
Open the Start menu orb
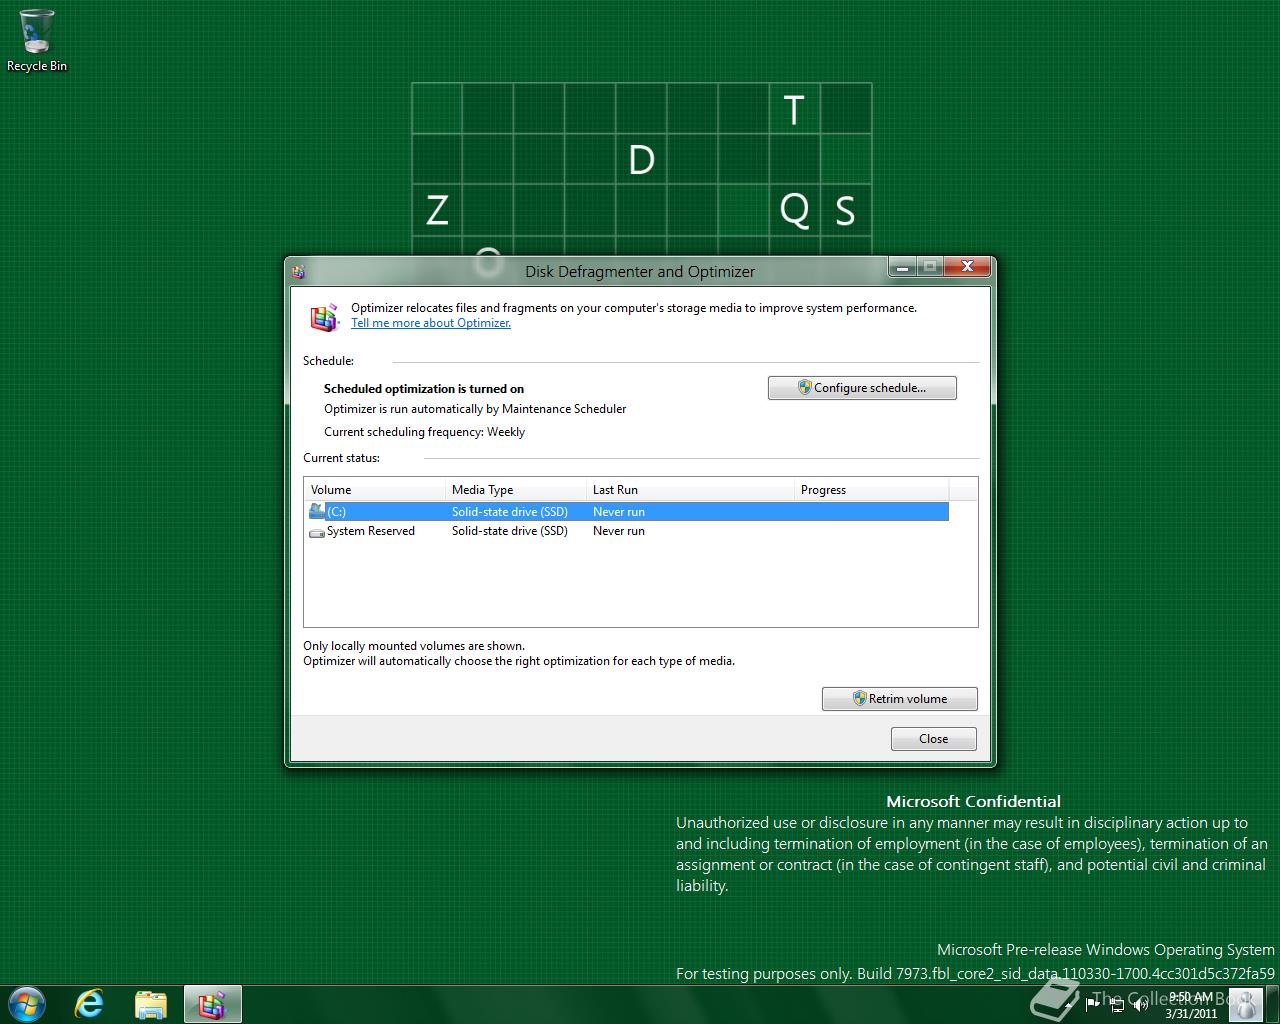pos(27,1004)
